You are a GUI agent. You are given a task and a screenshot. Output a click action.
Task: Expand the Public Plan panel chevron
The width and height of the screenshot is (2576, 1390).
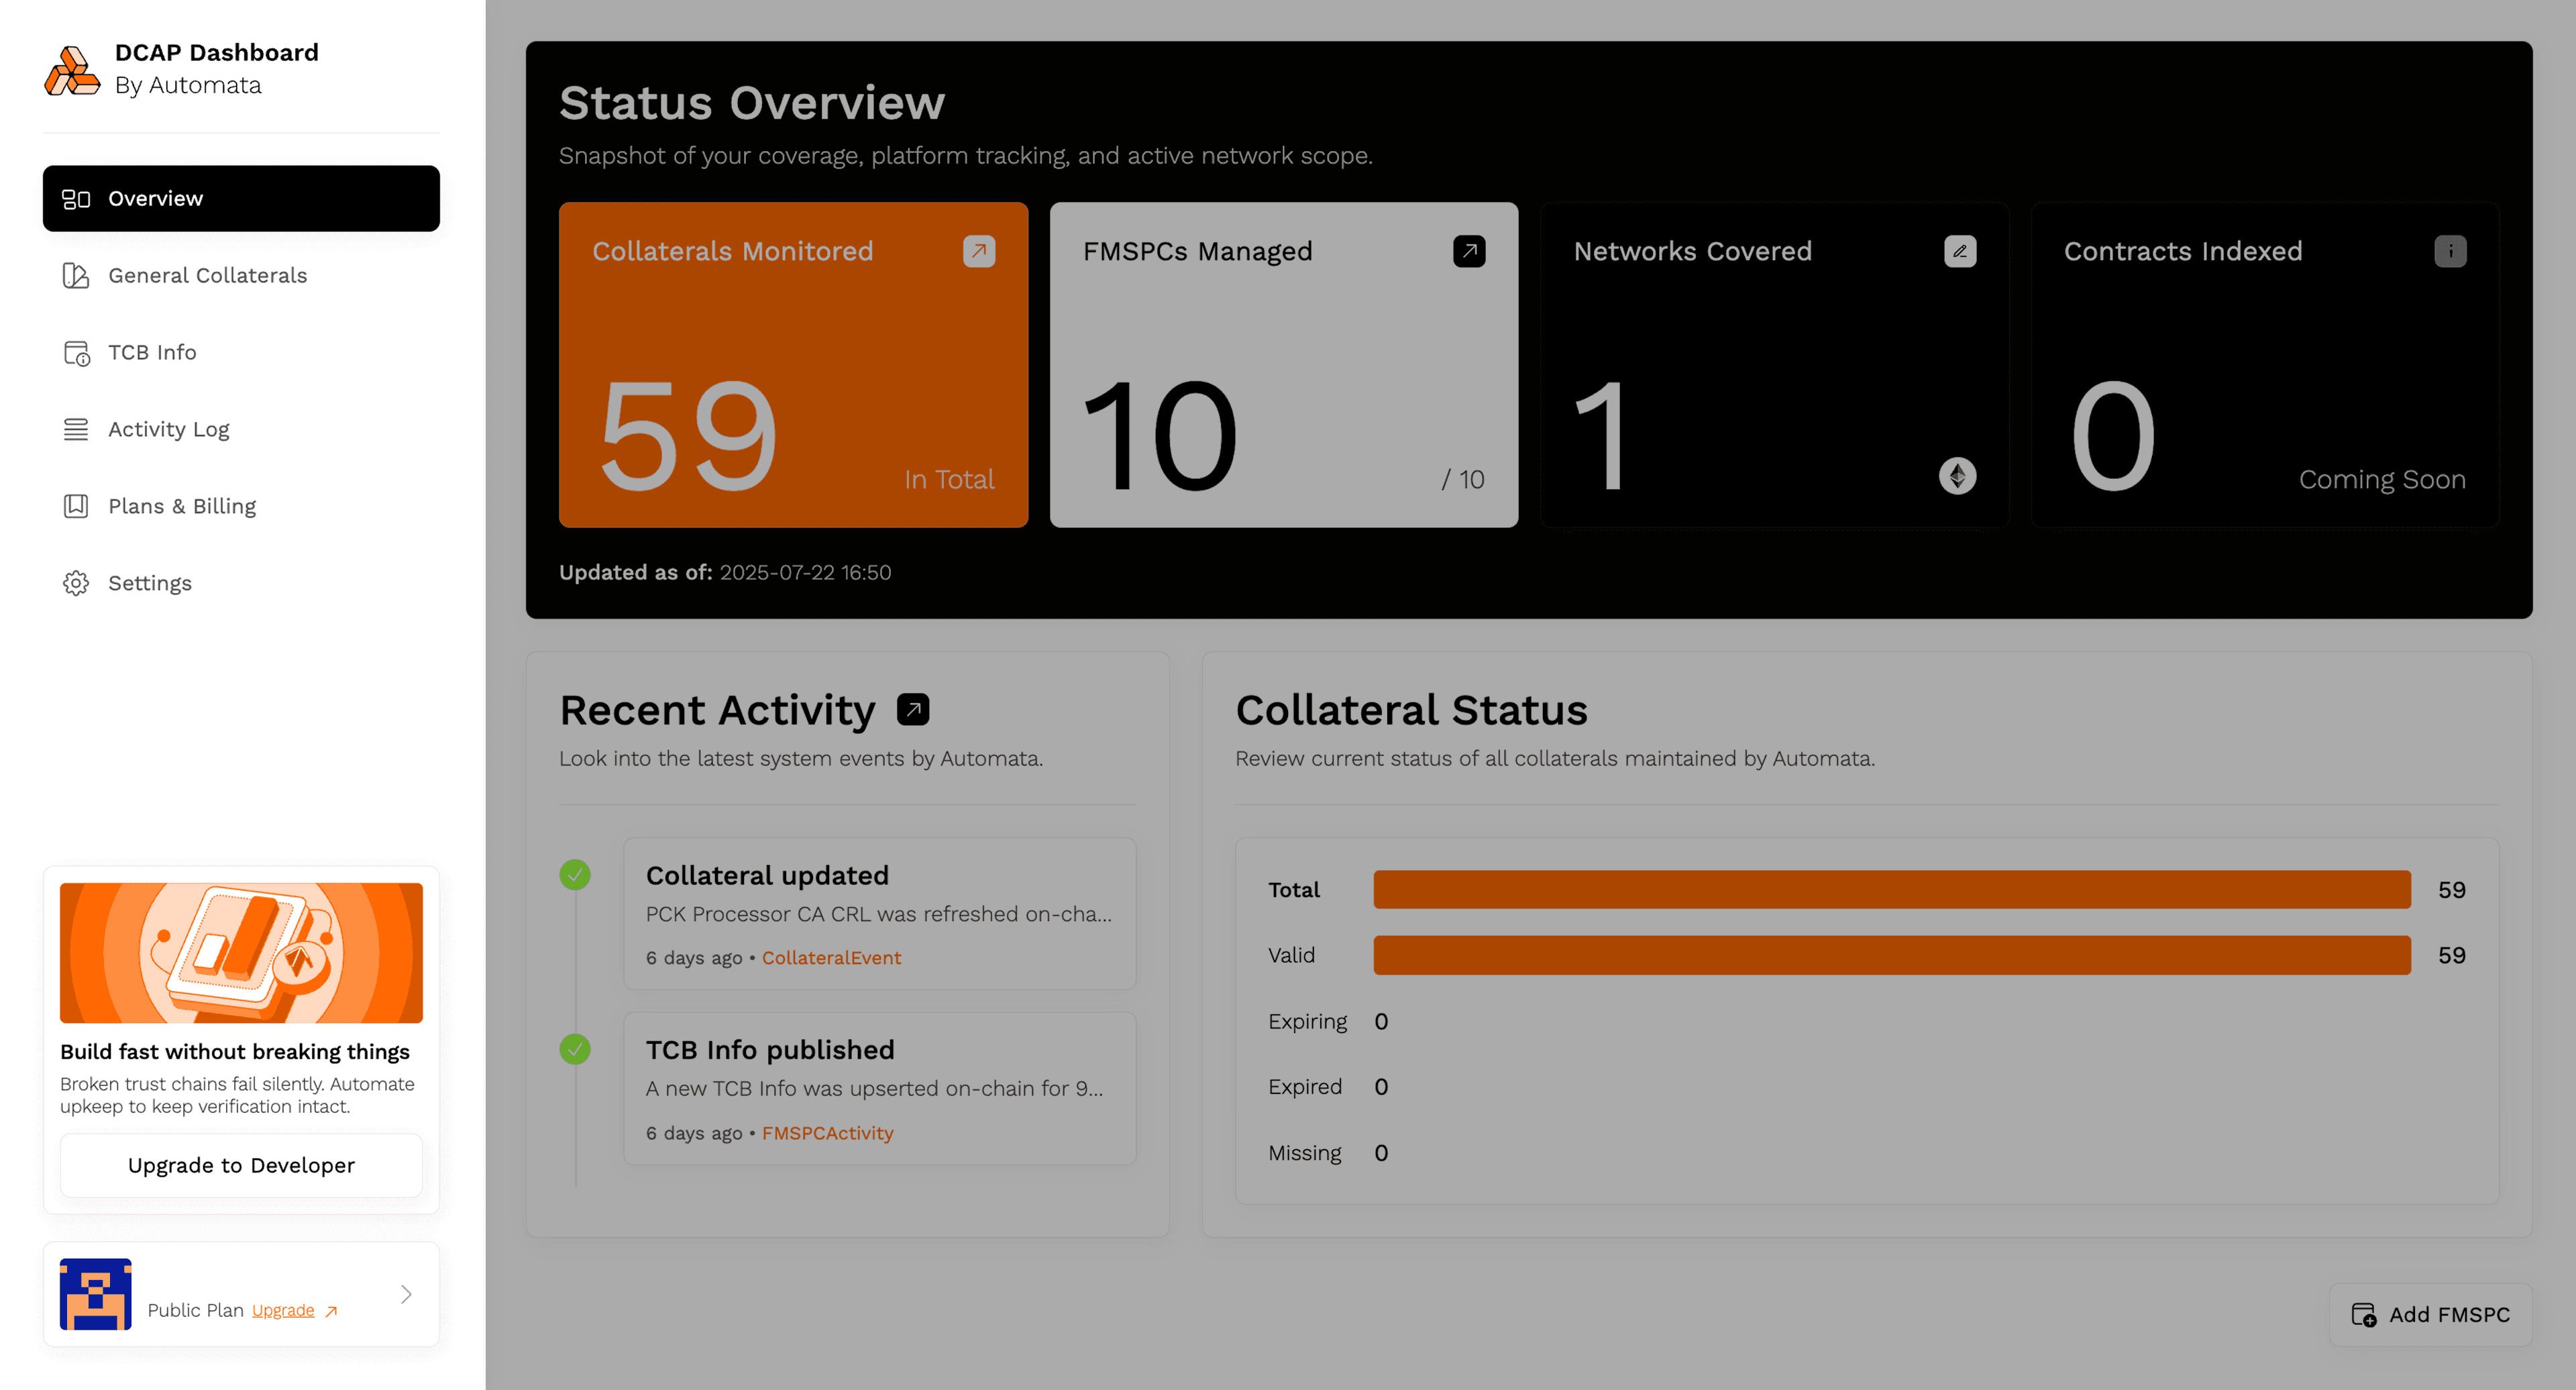[406, 1294]
